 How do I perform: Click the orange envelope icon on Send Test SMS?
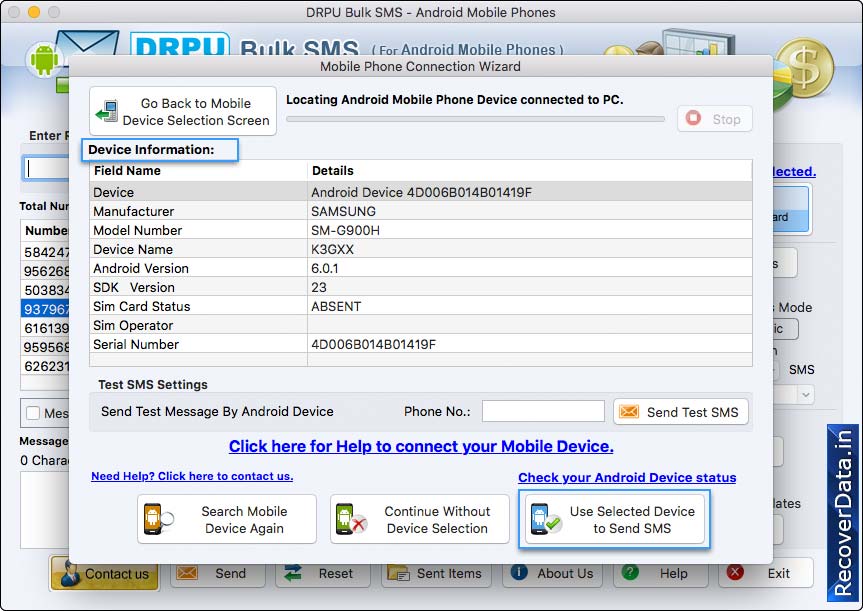click(x=629, y=412)
